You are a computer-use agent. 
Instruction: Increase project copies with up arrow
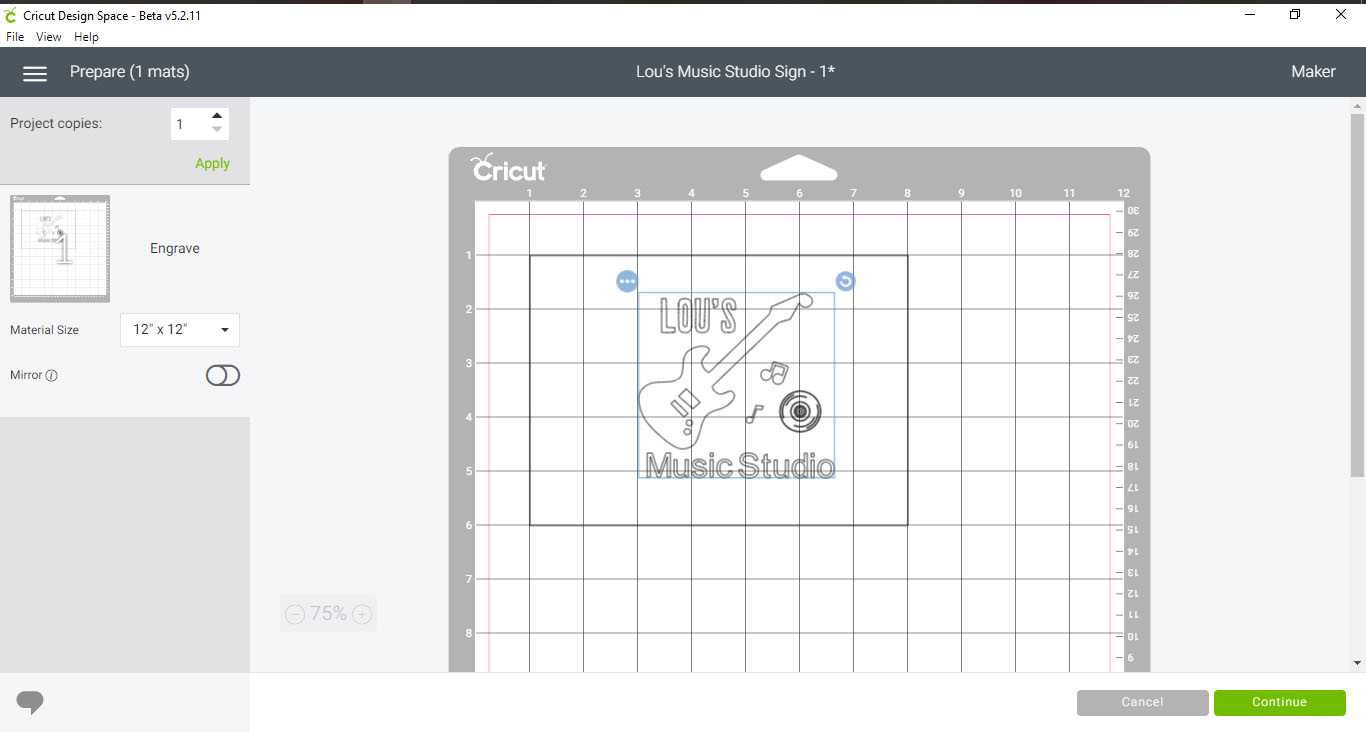(217, 116)
